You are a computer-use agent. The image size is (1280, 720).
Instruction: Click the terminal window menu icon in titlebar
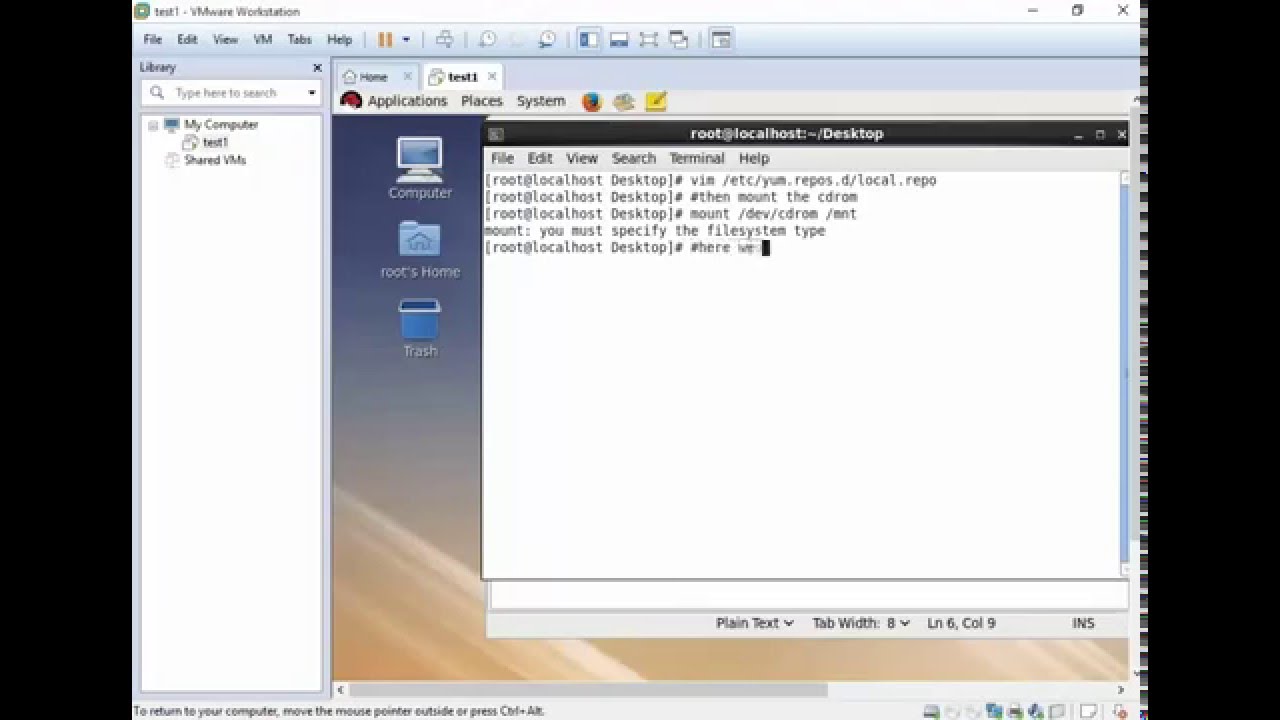(496, 134)
